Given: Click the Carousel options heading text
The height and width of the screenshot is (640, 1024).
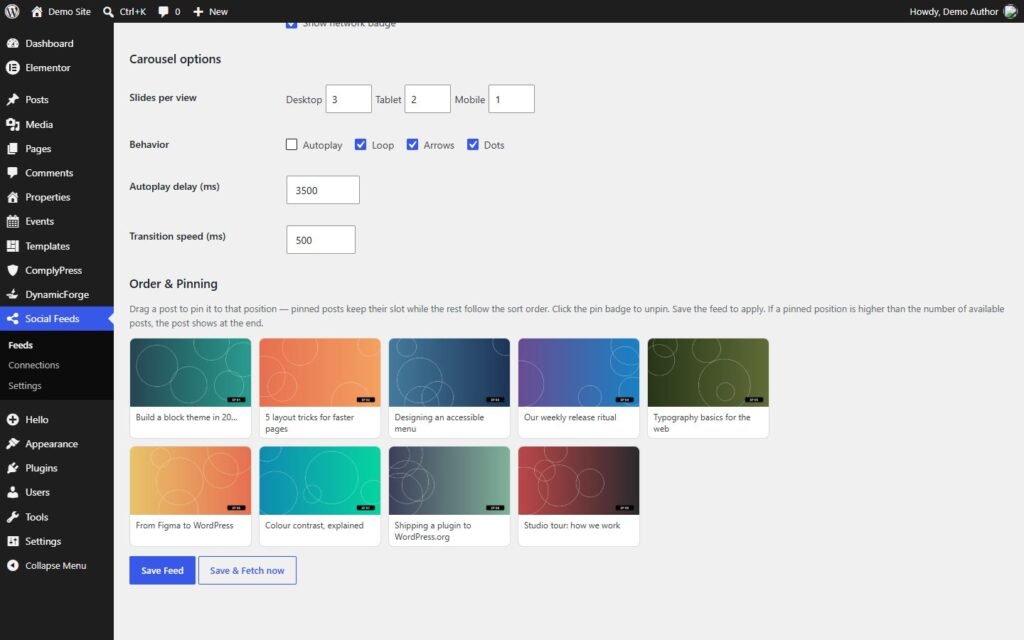Looking at the screenshot, I should coord(175,59).
